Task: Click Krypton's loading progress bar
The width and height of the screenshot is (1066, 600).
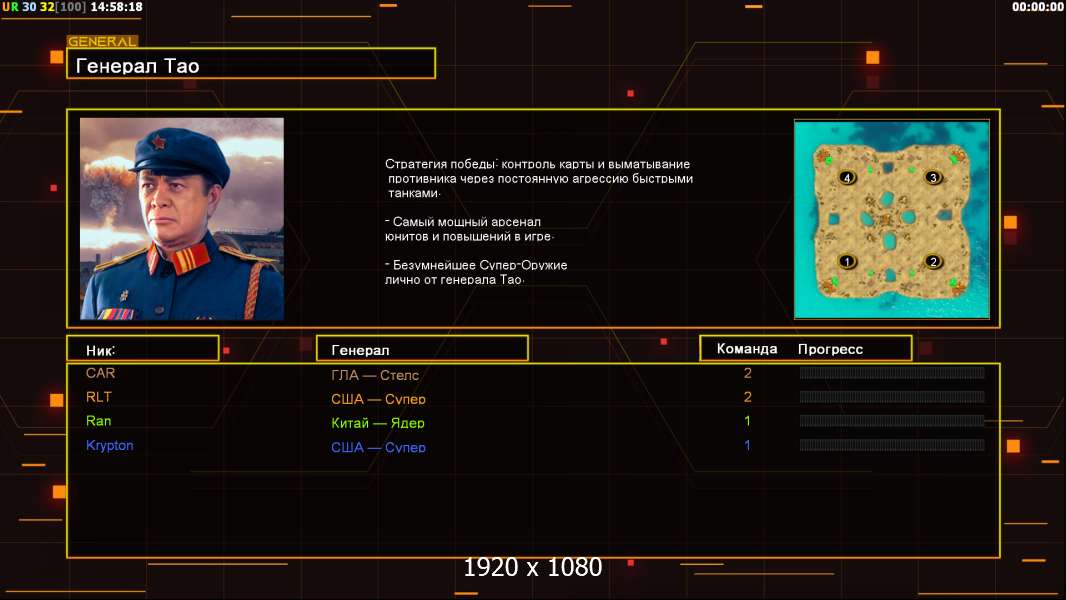Action: [892, 445]
